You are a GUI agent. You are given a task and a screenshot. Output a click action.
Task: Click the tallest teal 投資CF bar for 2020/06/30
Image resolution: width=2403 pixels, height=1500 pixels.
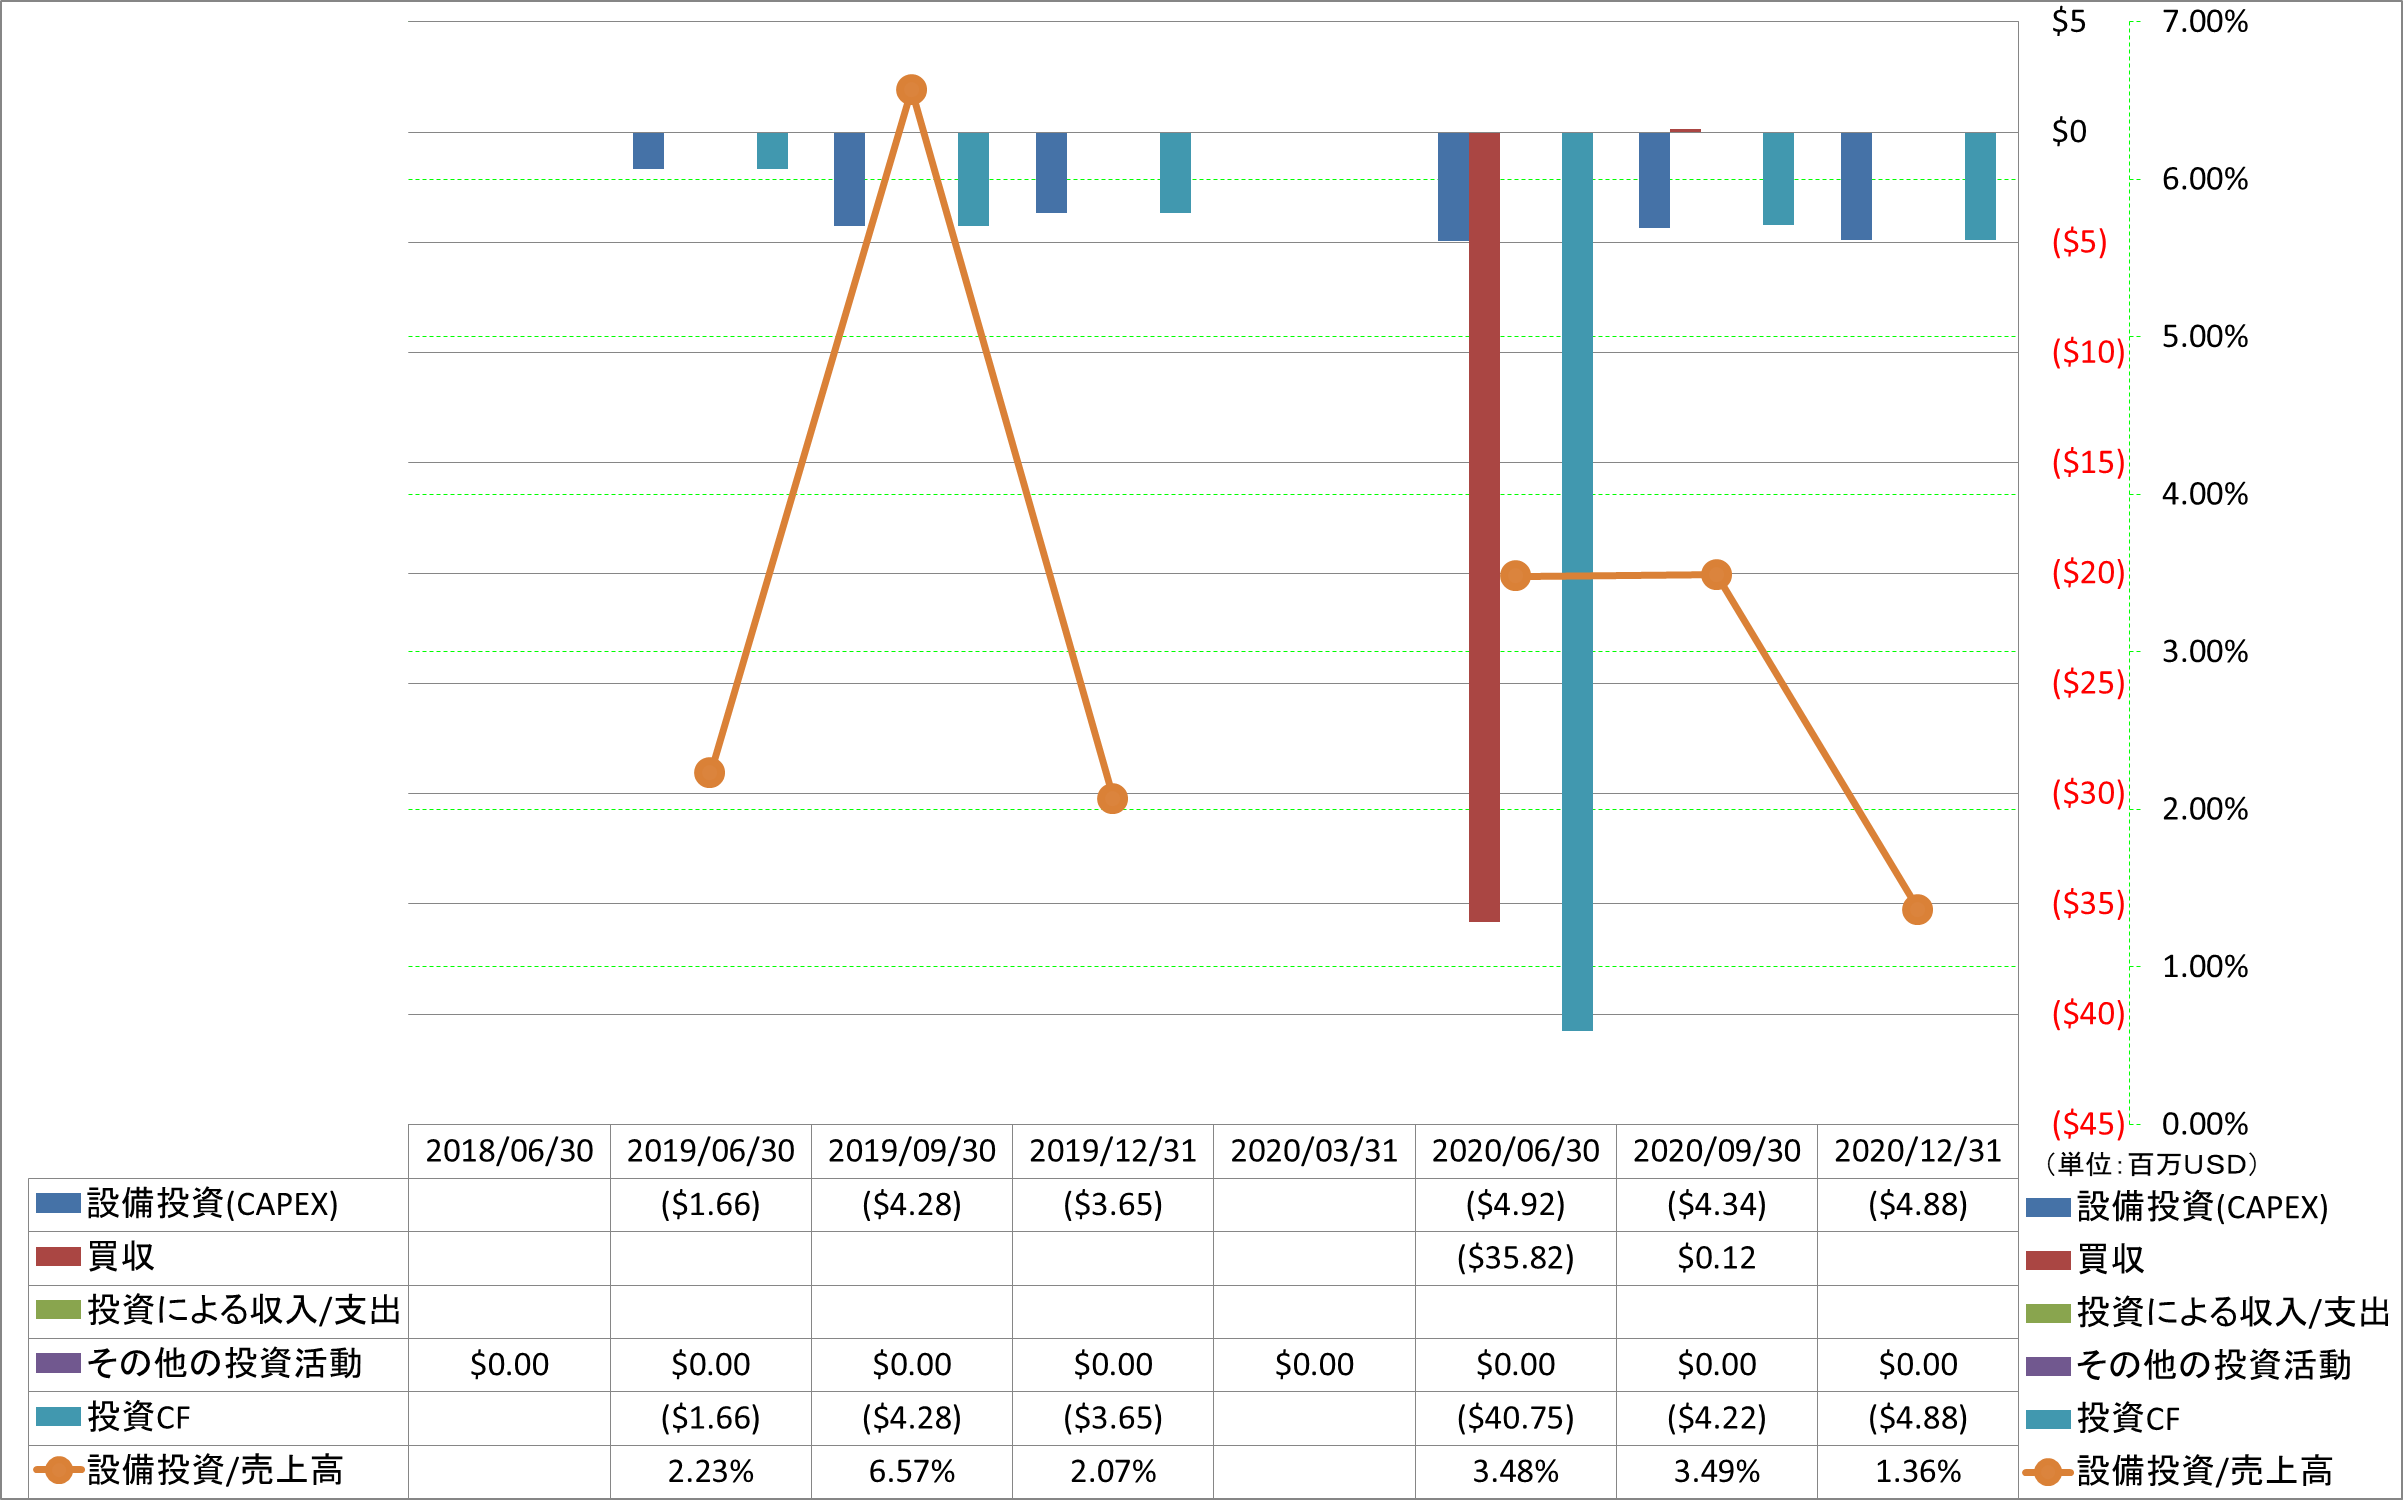click(1577, 581)
